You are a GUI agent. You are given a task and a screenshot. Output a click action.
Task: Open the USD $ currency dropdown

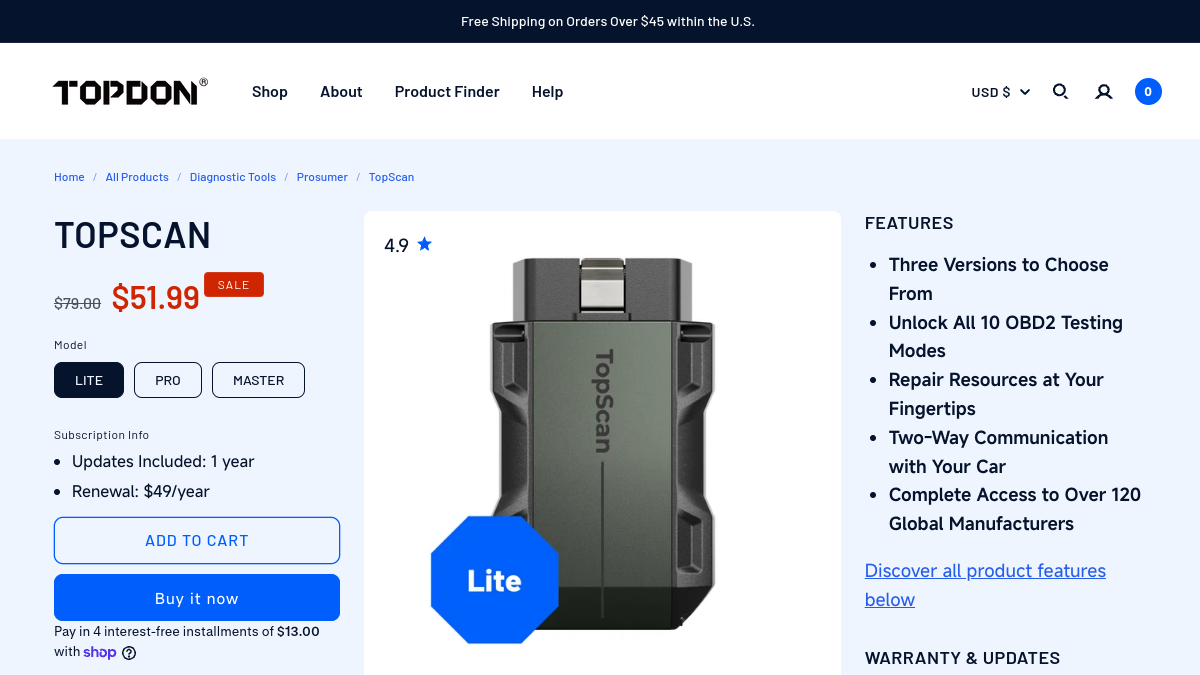(x=1001, y=92)
